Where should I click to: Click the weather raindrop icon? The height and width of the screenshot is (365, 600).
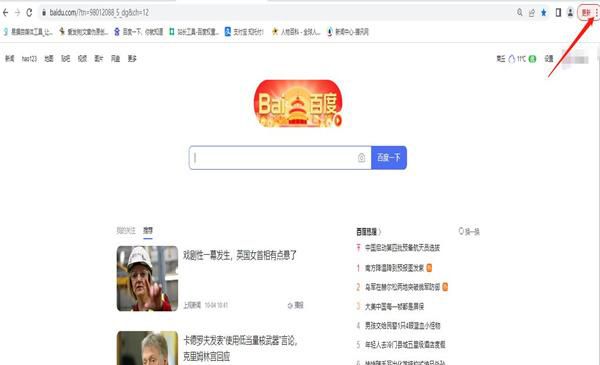(512, 59)
